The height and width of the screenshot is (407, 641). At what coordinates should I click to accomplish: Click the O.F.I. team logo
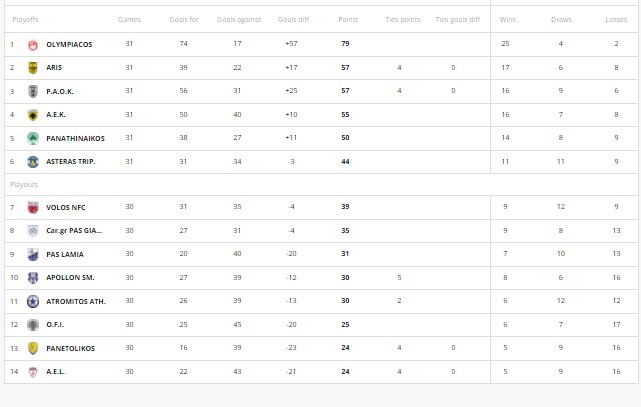click(x=32, y=324)
